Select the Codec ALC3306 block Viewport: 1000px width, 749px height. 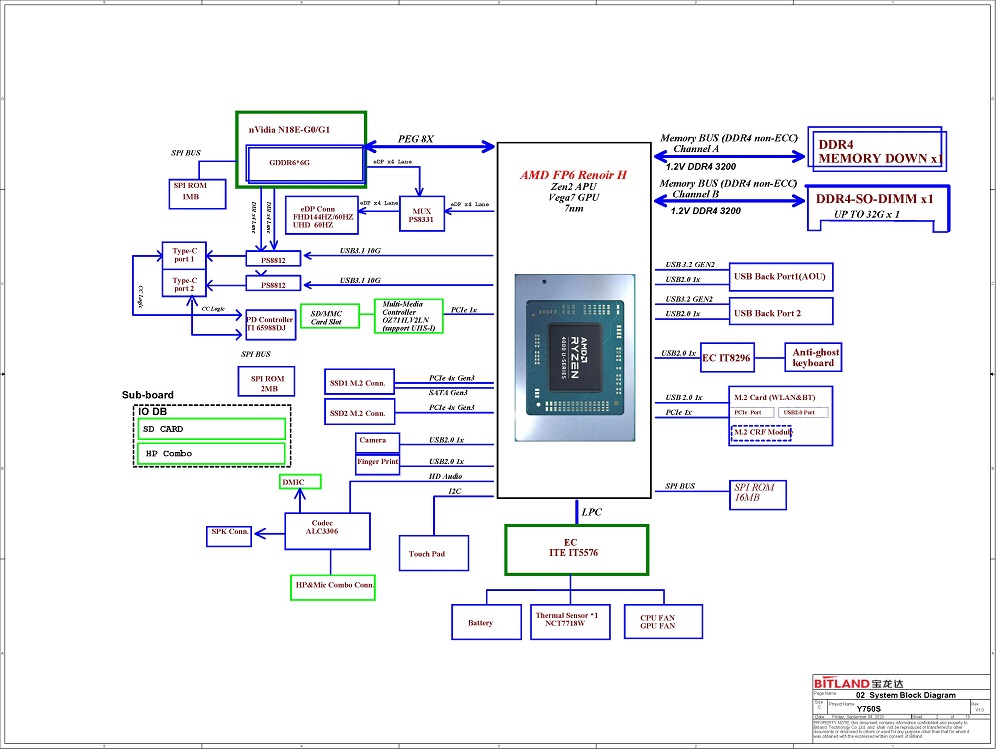click(x=327, y=531)
